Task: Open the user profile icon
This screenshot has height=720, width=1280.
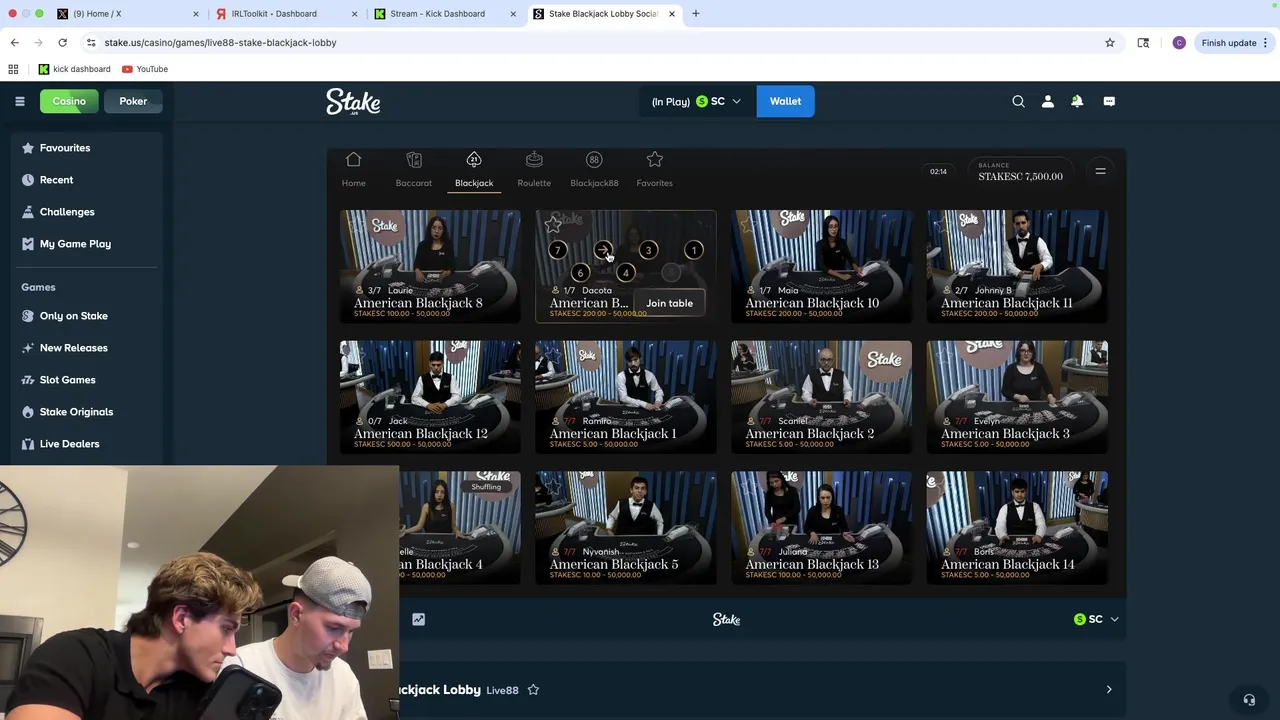Action: point(1048,101)
